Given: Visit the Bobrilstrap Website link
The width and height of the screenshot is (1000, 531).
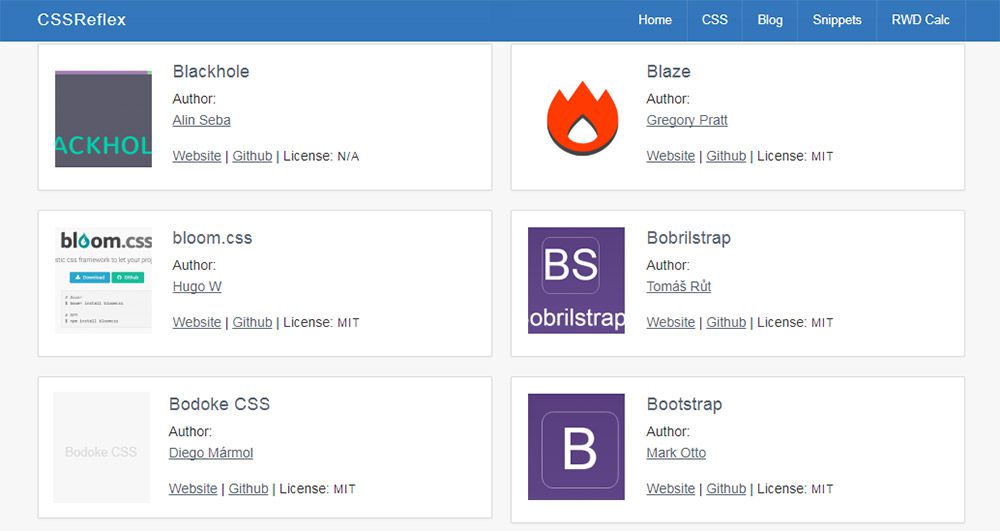Looking at the screenshot, I should click(x=670, y=322).
